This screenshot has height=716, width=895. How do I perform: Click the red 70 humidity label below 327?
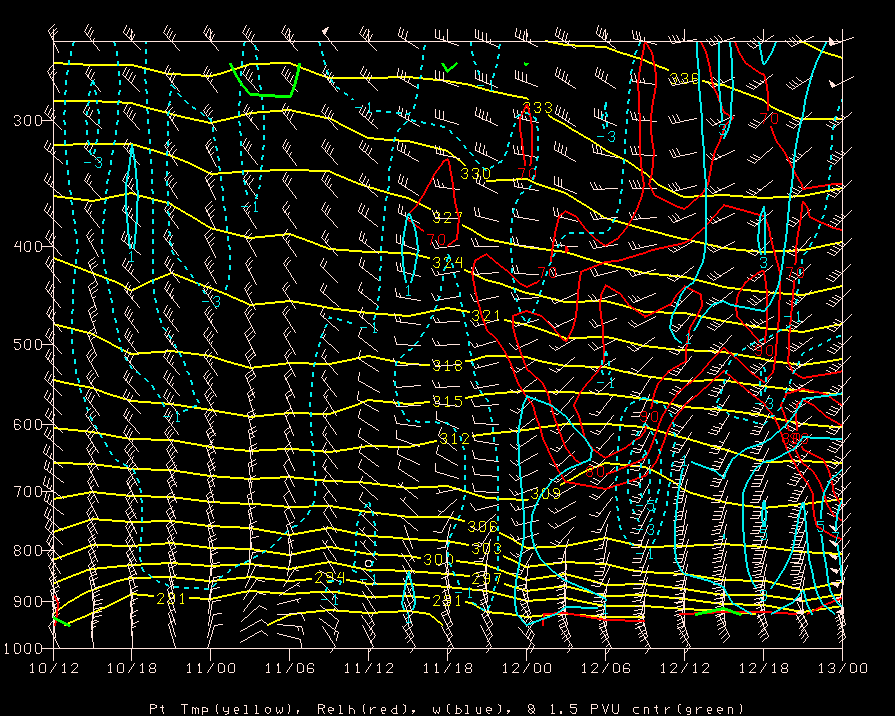tap(437, 241)
